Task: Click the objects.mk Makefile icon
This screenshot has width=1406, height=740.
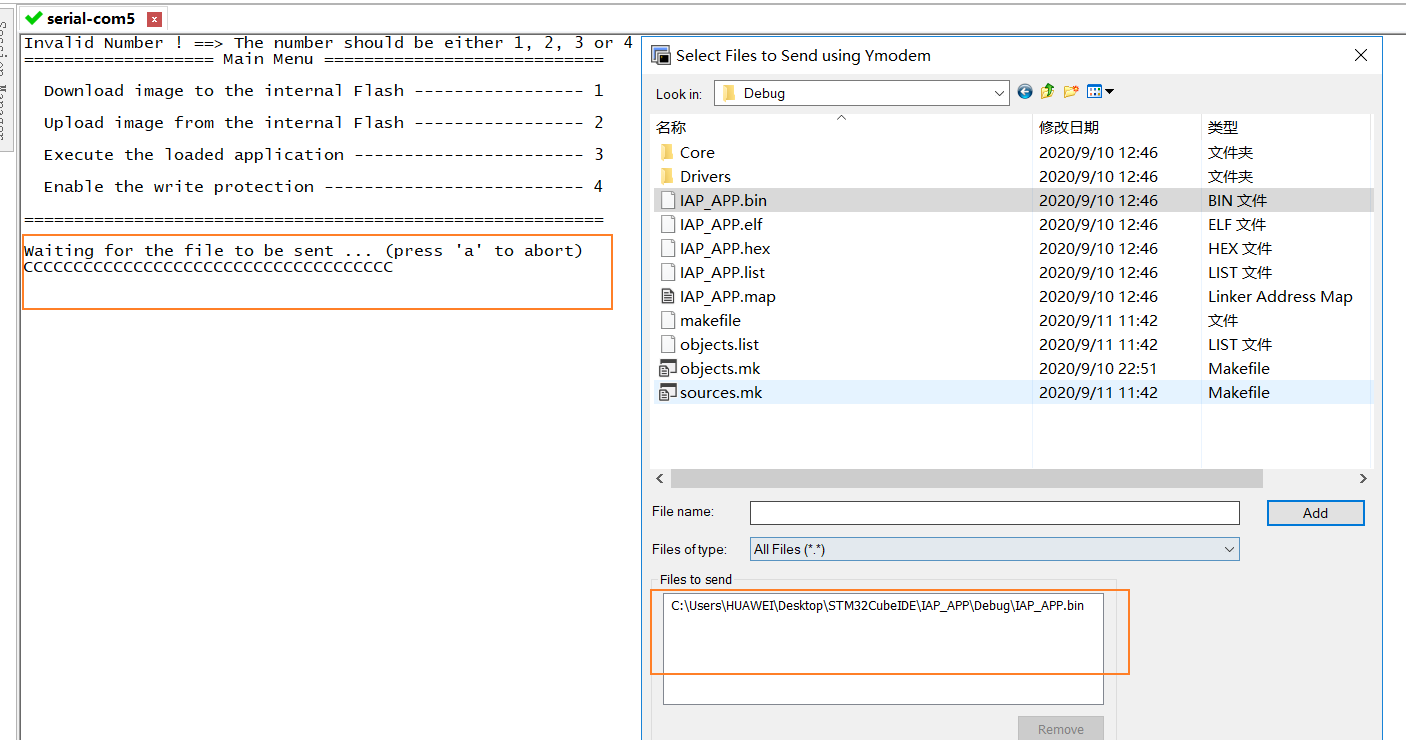Action: [667, 368]
